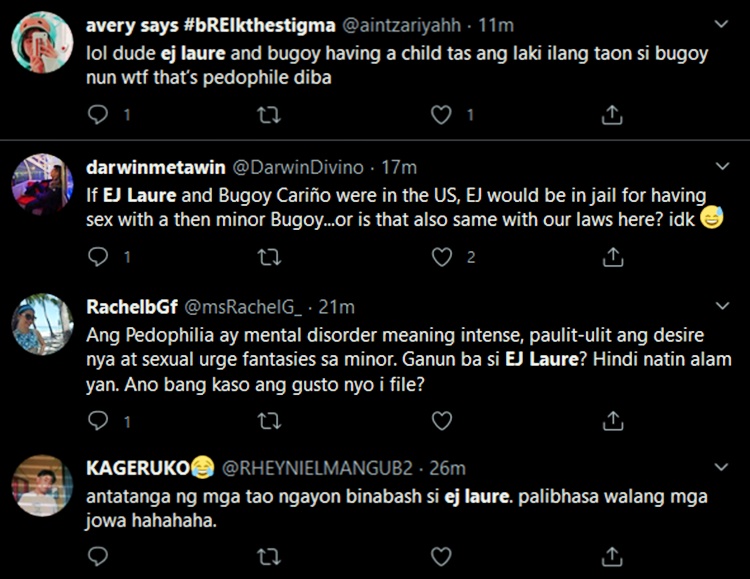Viewport: 750px width, 579px height.
Task: Click RachelbGf's profile photo
Action: (42, 324)
